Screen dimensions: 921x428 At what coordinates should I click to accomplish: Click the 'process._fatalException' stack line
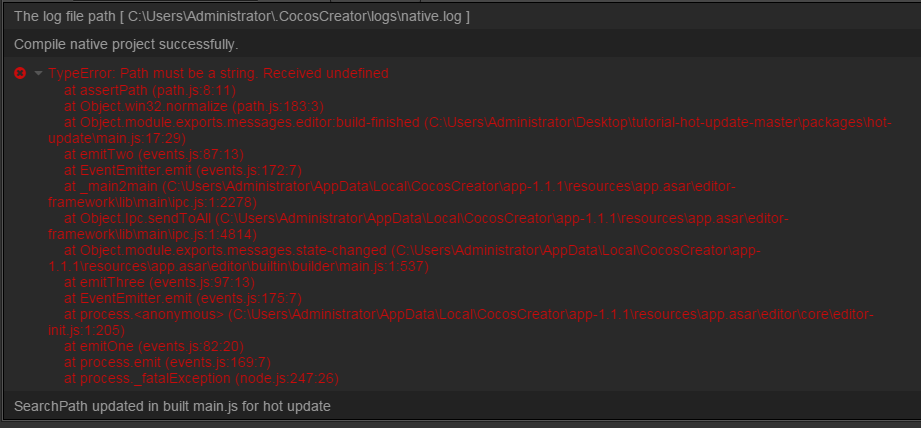click(x=201, y=378)
